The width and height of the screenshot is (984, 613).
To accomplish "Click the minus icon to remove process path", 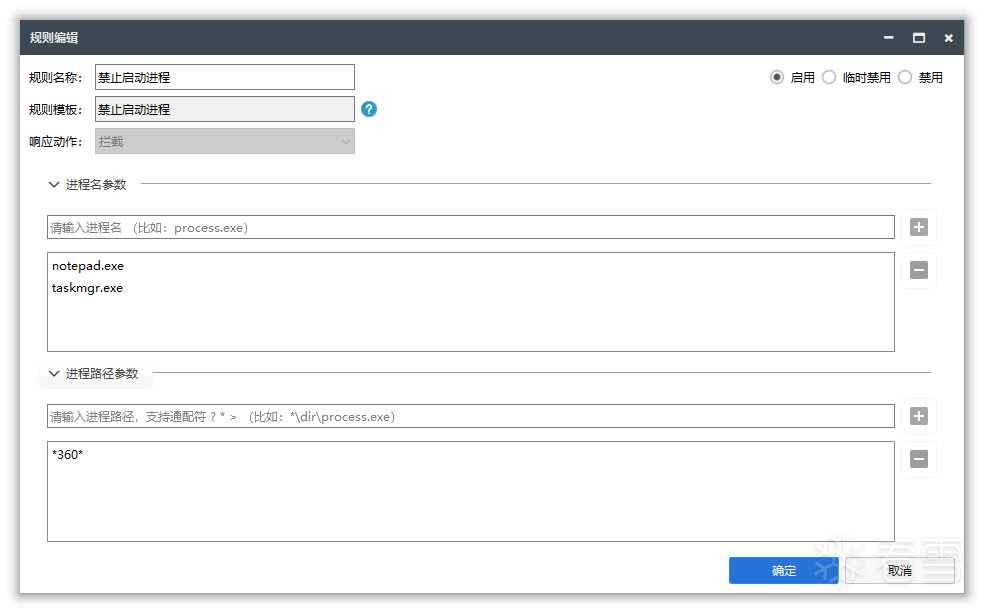I will 919,459.
